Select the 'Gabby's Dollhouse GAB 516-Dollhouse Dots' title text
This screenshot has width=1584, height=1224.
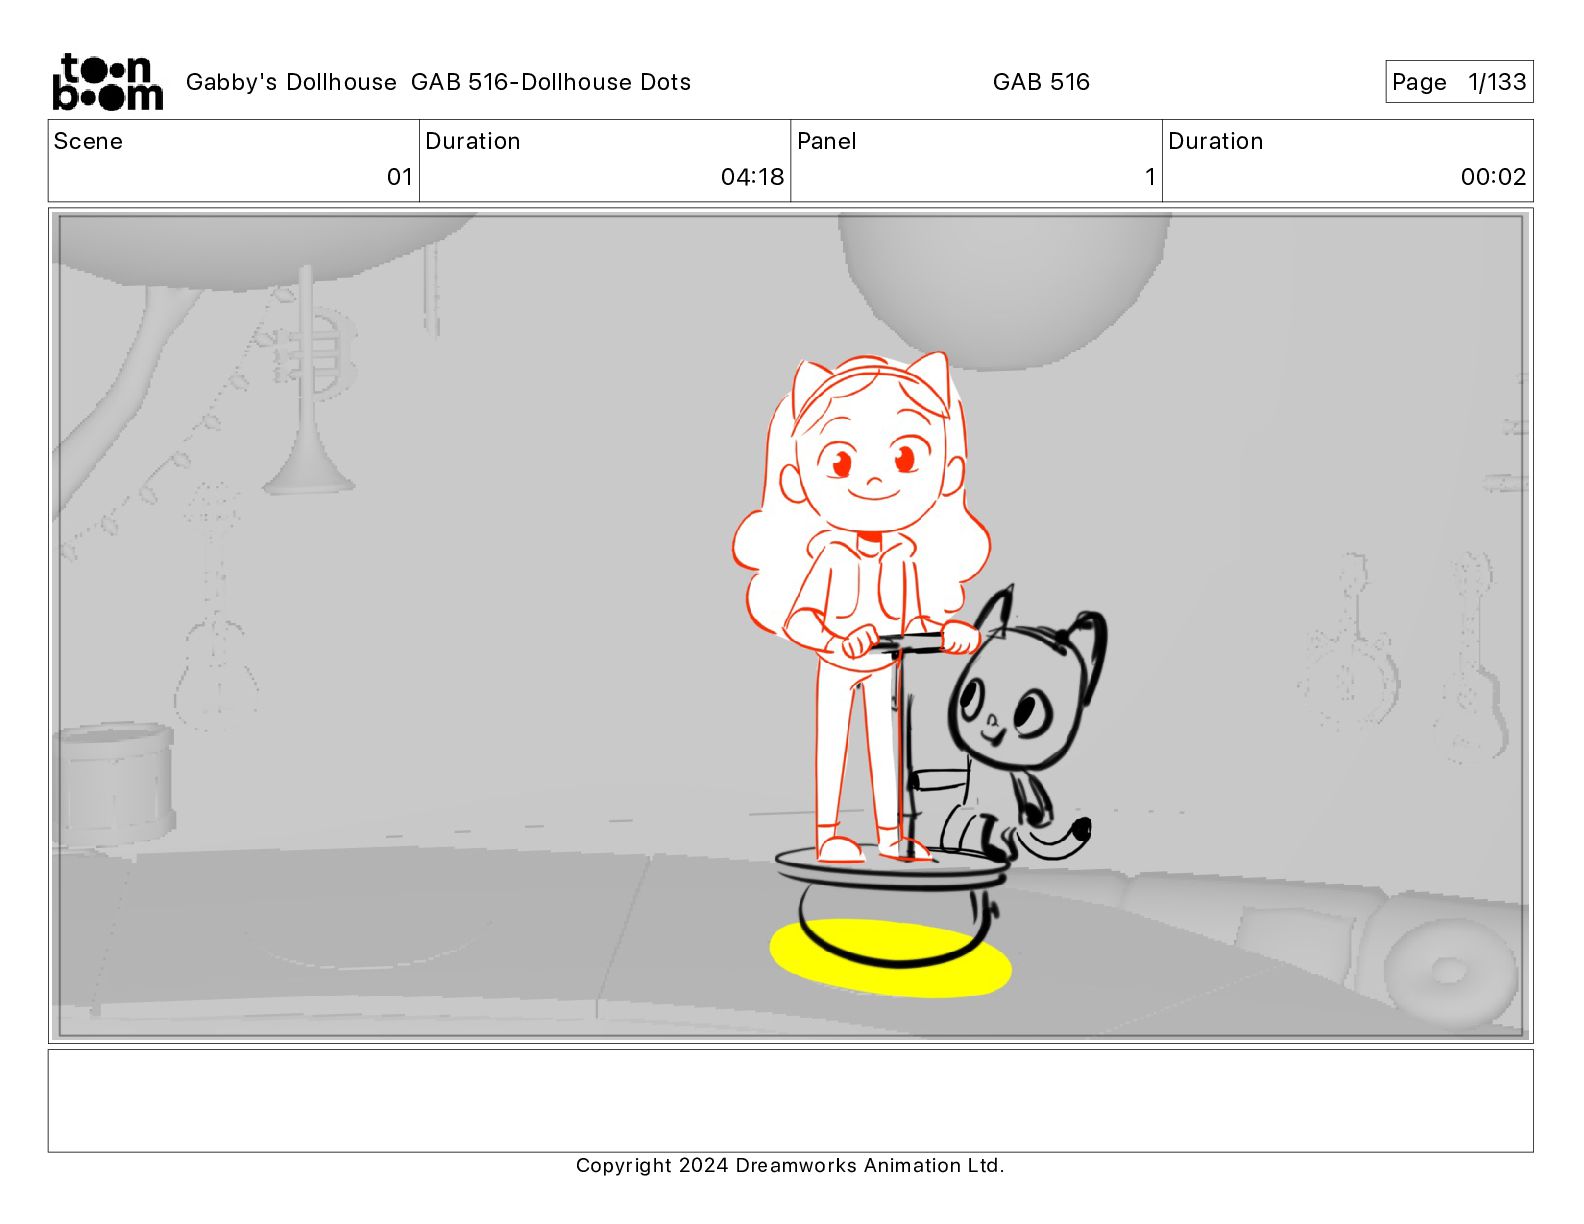pos(438,82)
